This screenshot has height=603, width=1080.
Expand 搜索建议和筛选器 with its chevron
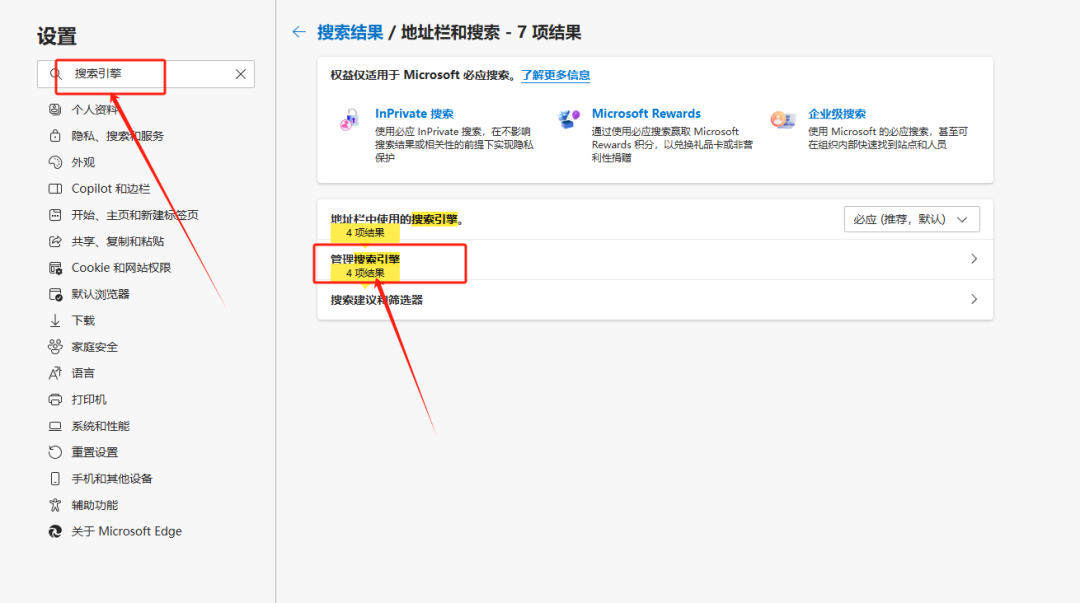coord(974,299)
